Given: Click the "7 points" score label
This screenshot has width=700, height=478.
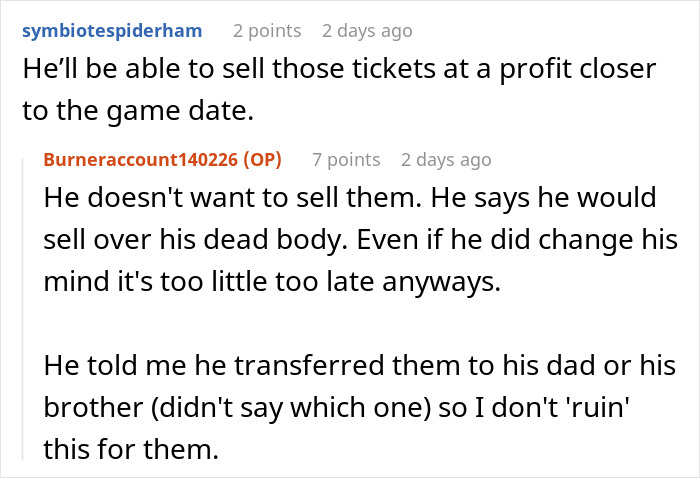Looking at the screenshot, I should [x=346, y=160].
